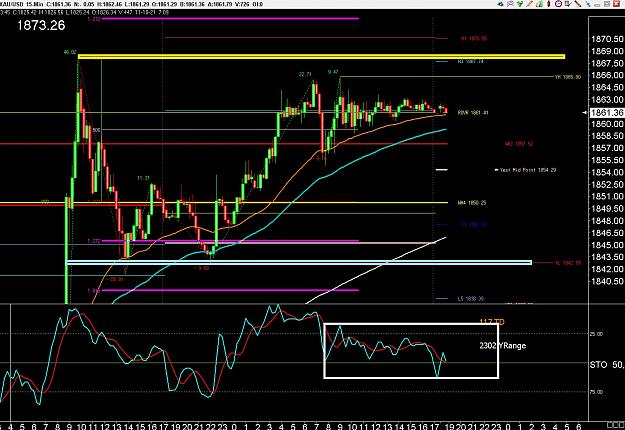
Task: Click the 2302 YRange text
Action: click(503, 346)
